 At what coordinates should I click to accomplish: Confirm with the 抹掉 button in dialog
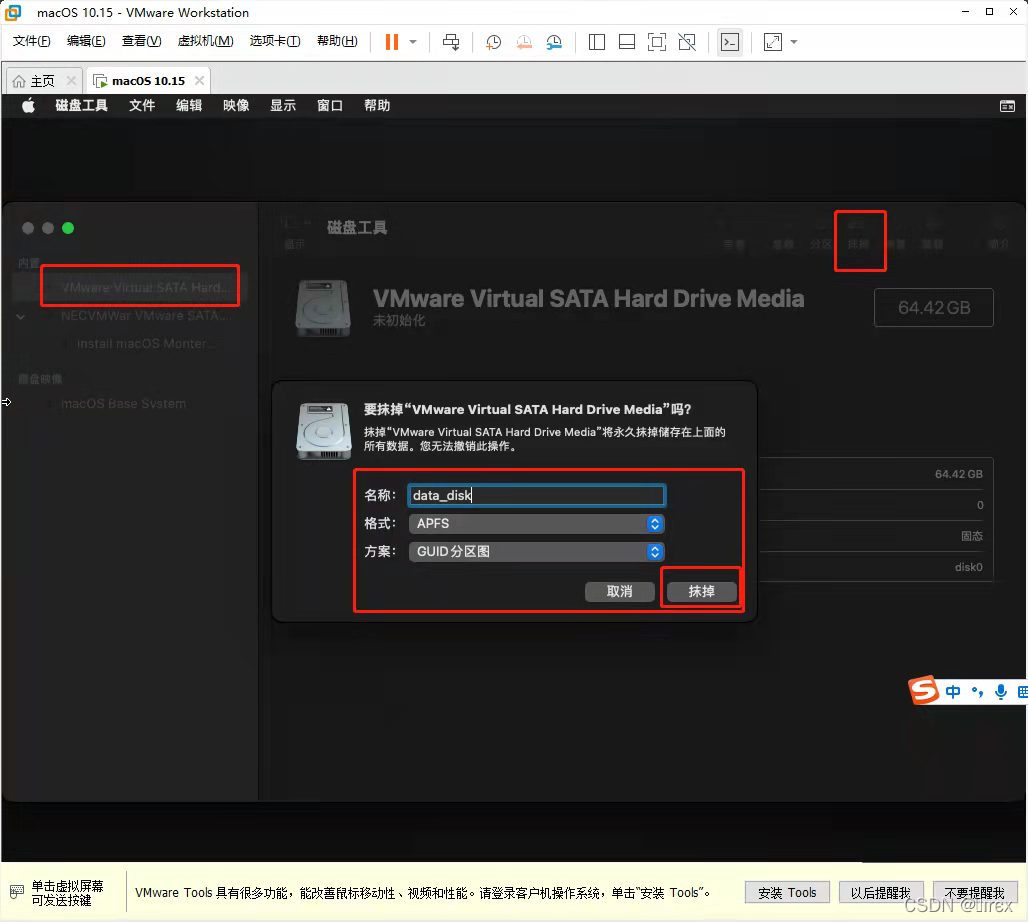702,591
